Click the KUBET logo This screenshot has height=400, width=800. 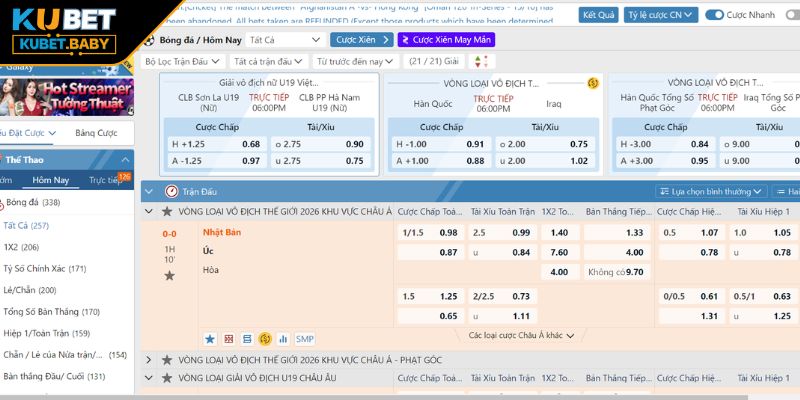64,31
